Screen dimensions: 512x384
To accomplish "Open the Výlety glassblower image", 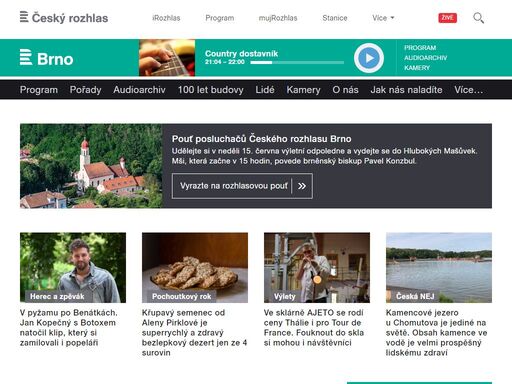I will (317, 268).
